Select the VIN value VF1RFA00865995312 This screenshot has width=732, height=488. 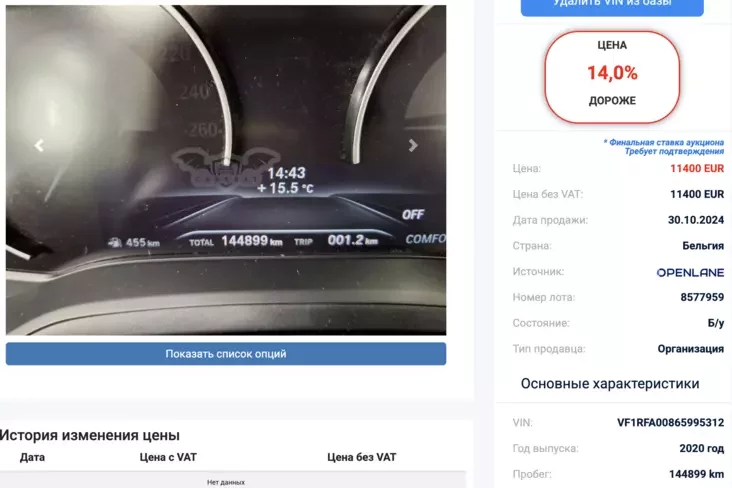[x=670, y=423]
